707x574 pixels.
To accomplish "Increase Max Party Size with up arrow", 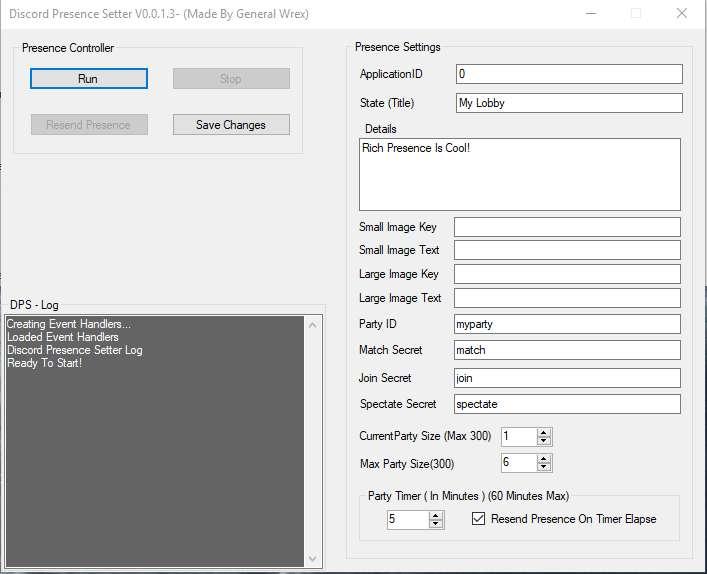I will (544, 459).
